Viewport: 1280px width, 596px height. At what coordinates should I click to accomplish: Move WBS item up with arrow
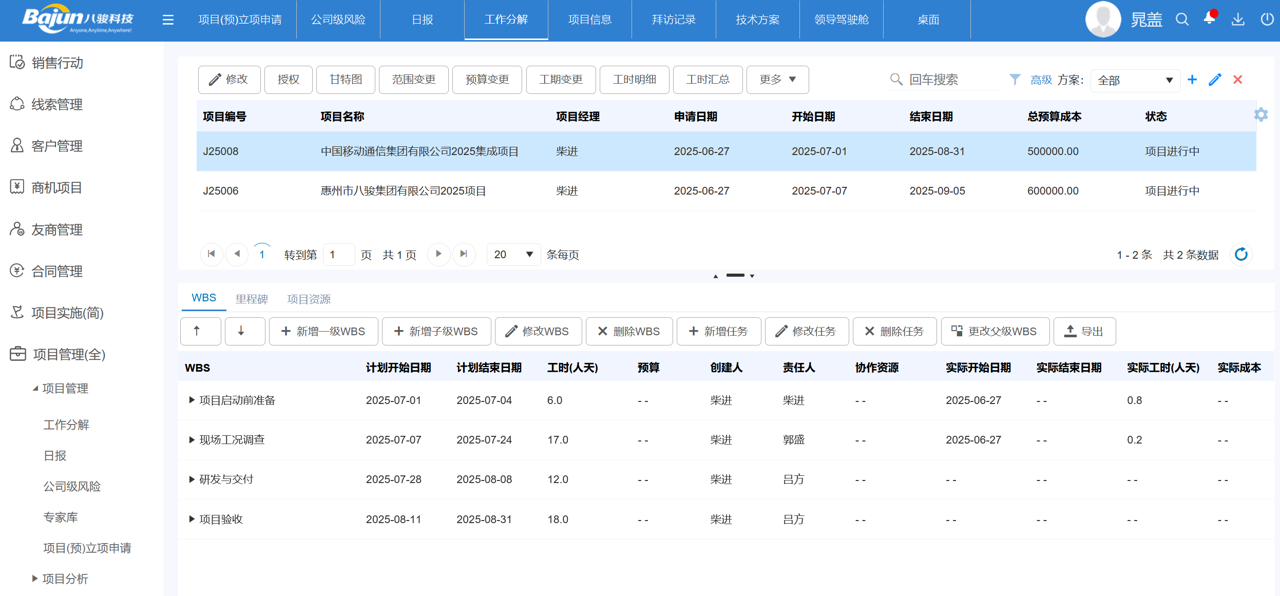coord(198,331)
